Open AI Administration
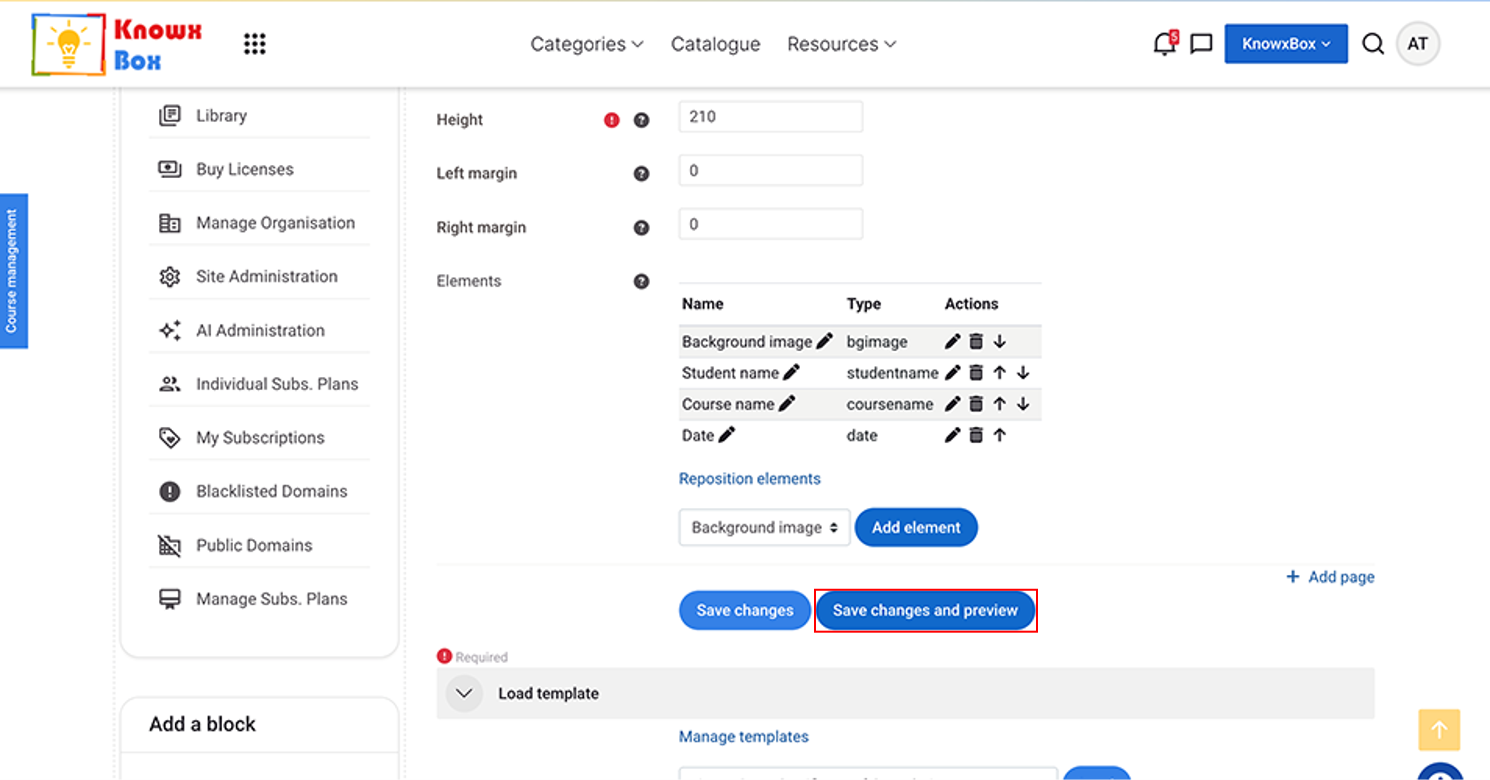This screenshot has height=780, width=1490. coord(260,330)
